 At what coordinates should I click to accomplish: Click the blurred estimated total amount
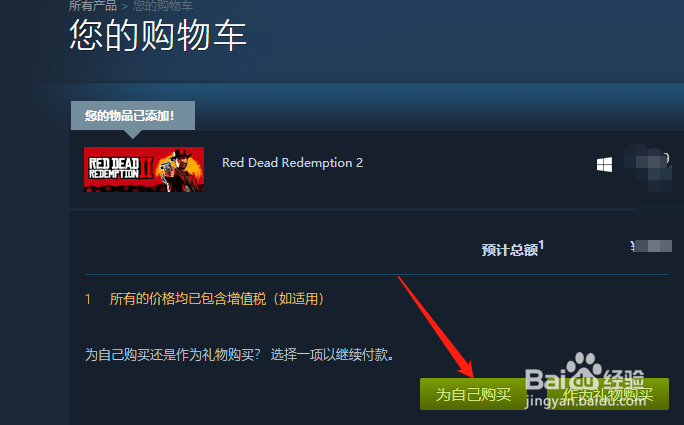pyautogui.click(x=651, y=246)
